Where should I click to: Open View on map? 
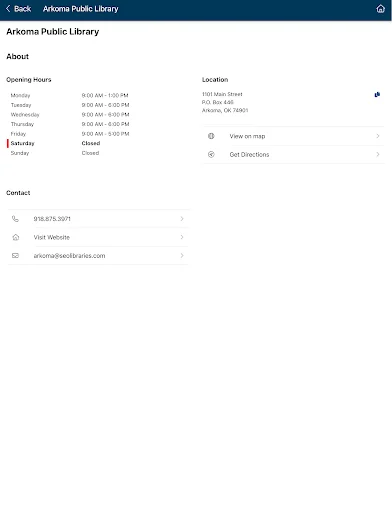[x=294, y=136]
